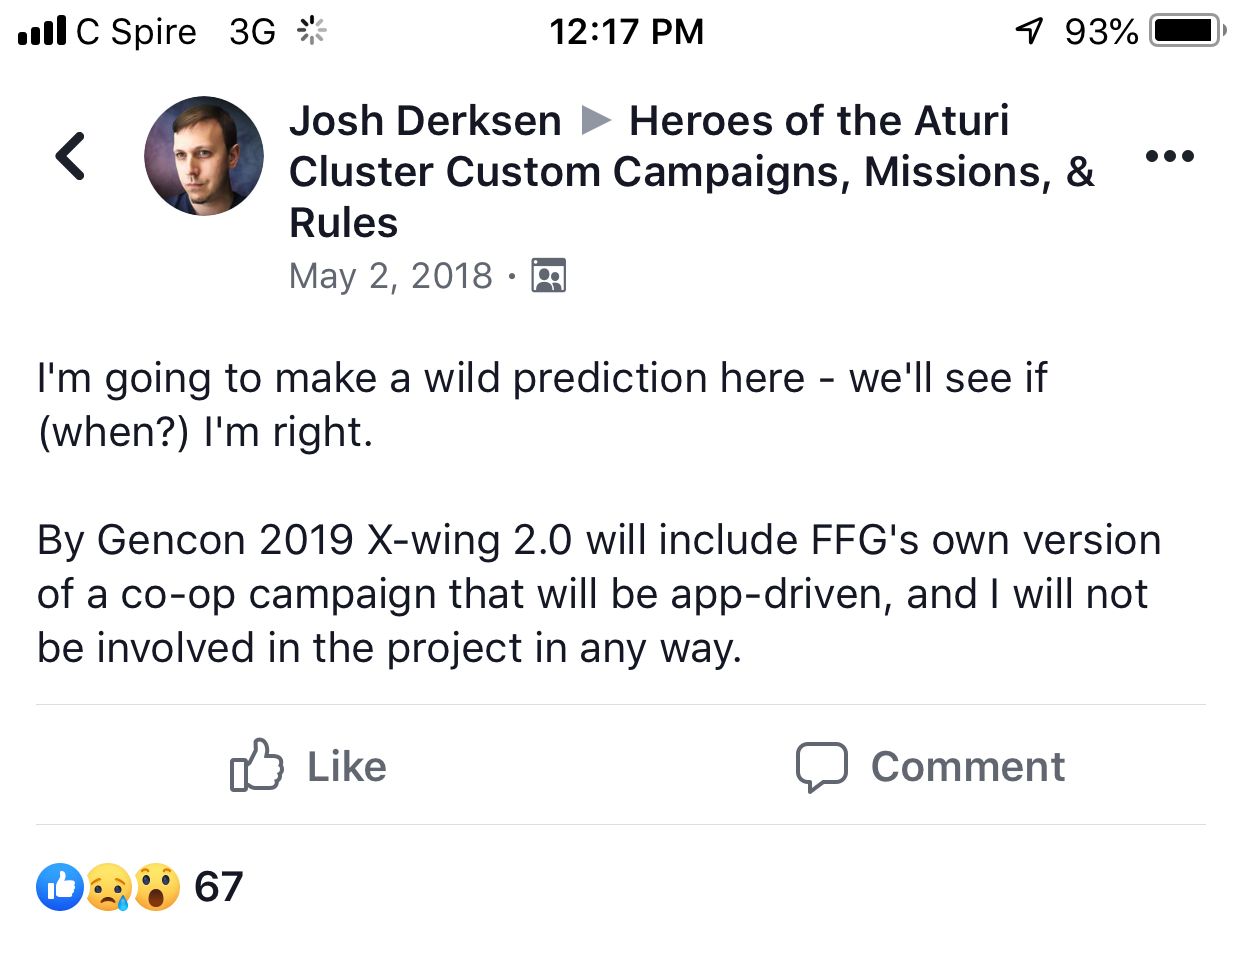The image size is (1242, 969).
Task: Tap the sad crying reaction emoji
Action: [108, 887]
